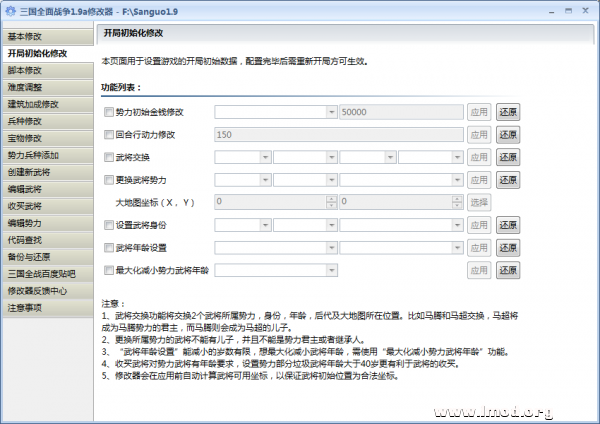Check the 武将交换 option
600x424 pixels.
(109, 157)
